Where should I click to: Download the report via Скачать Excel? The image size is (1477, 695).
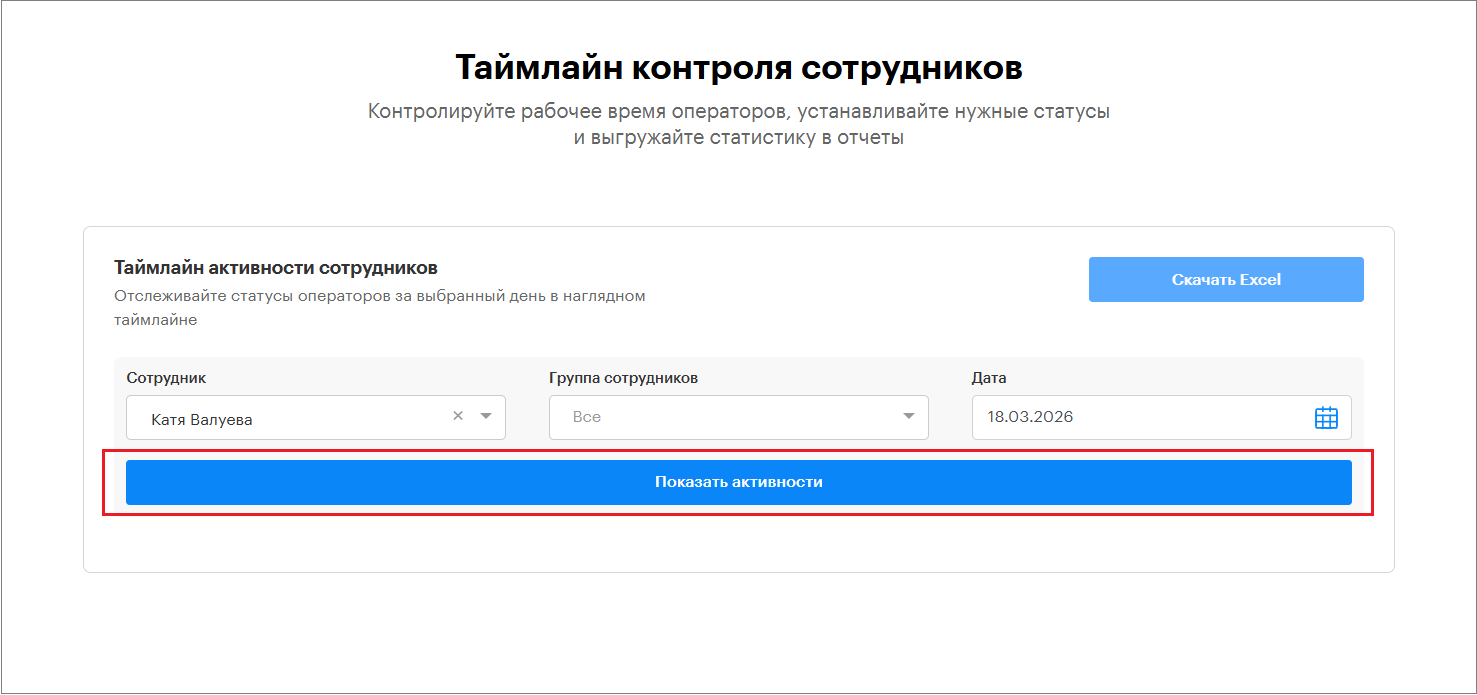(x=1225, y=280)
